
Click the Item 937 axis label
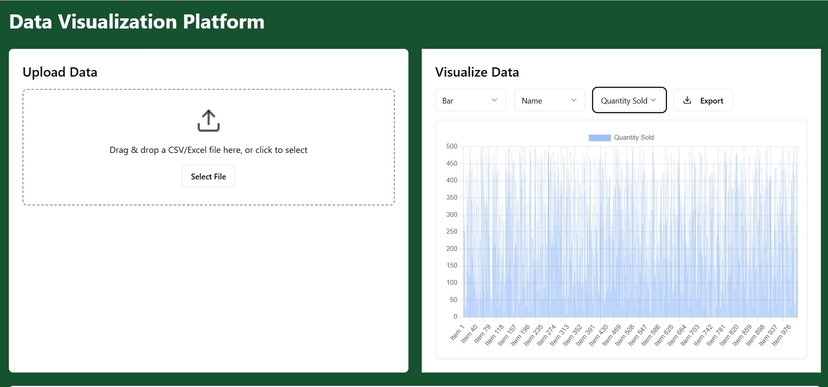pos(767,334)
